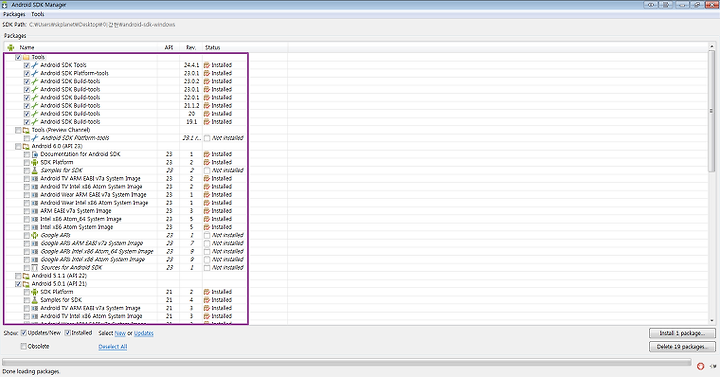This screenshot has width=720, height=377.
Task: Click the Delete 19 packages button
Action: pos(682,347)
